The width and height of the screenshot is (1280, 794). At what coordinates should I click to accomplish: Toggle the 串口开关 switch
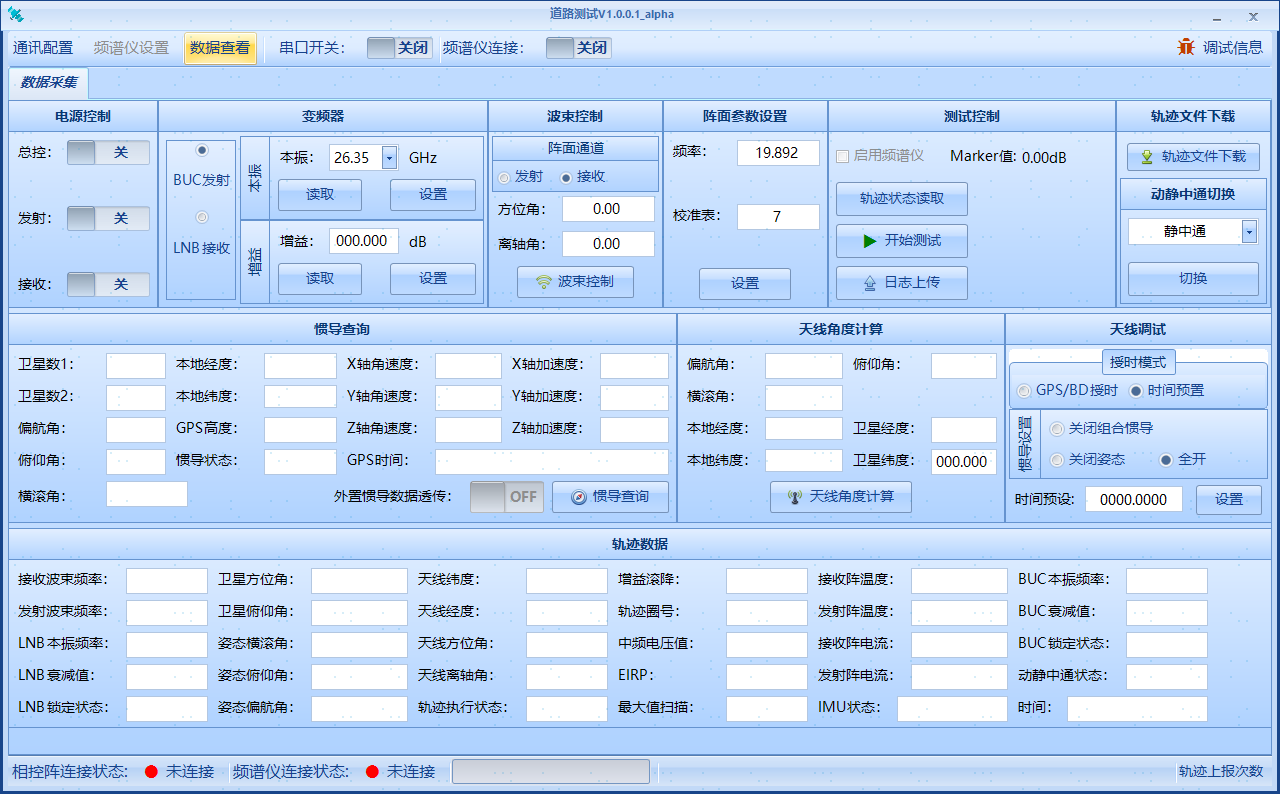pyautogui.click(x=399, y=48)
